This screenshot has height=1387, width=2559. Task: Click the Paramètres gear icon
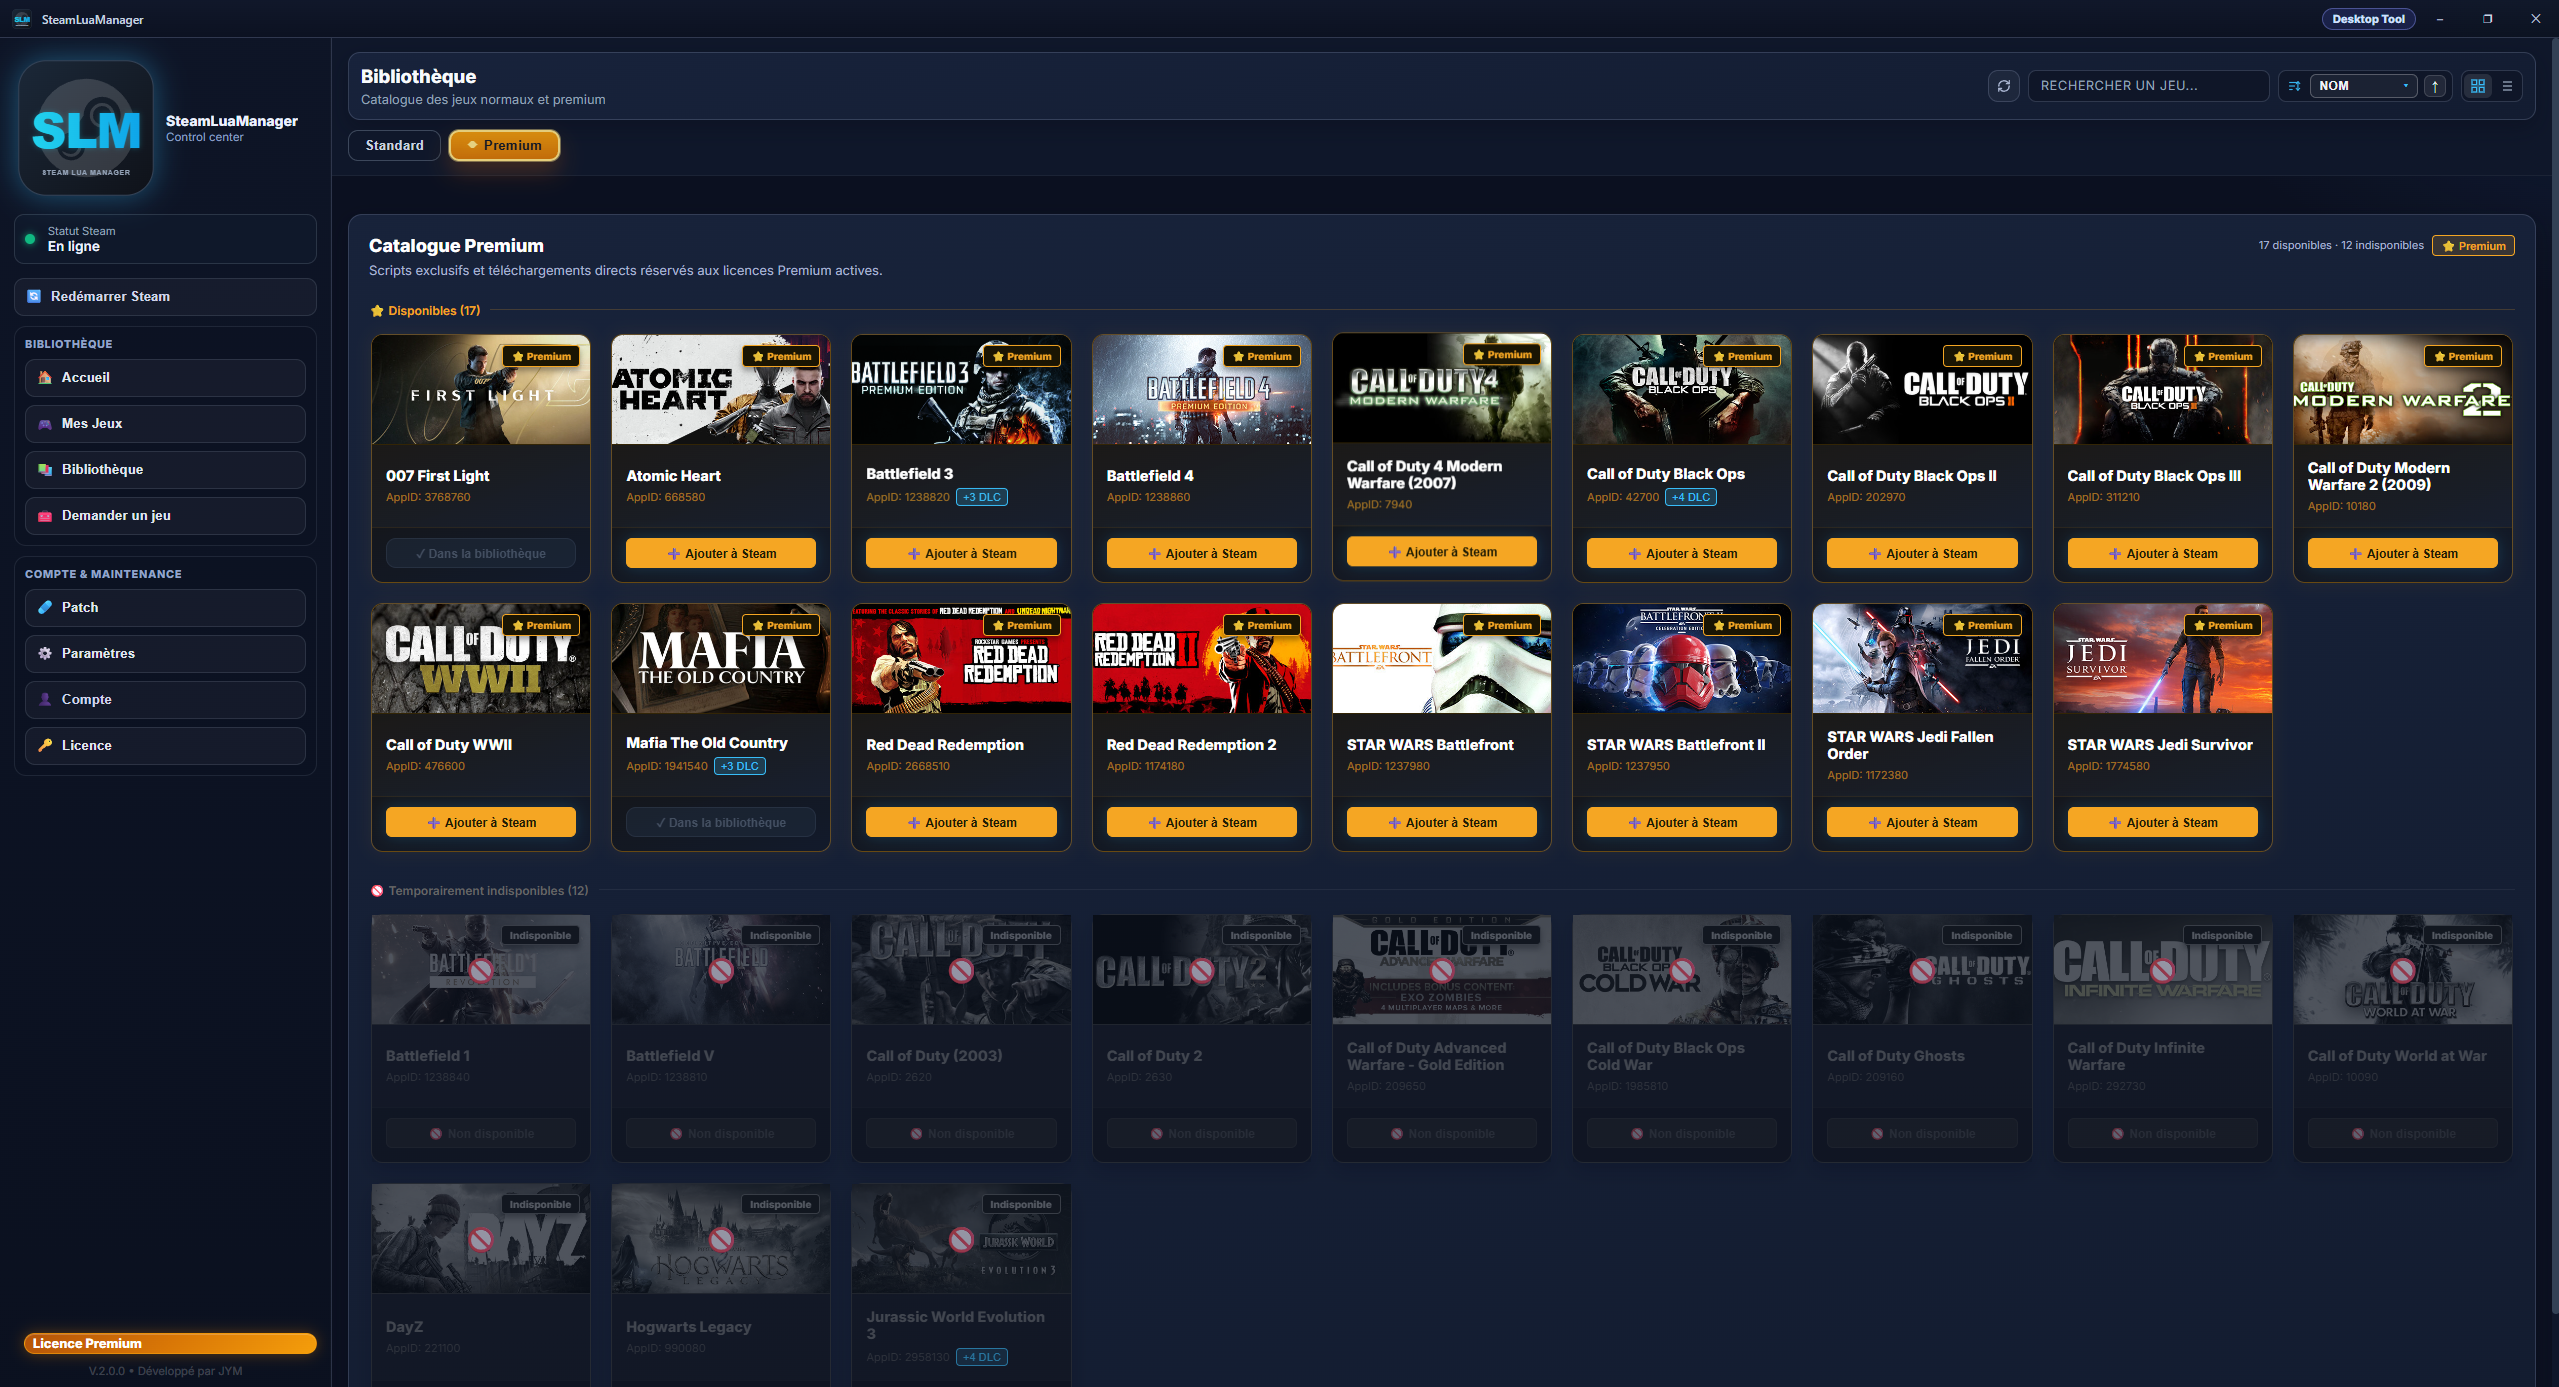pos(45,654)
